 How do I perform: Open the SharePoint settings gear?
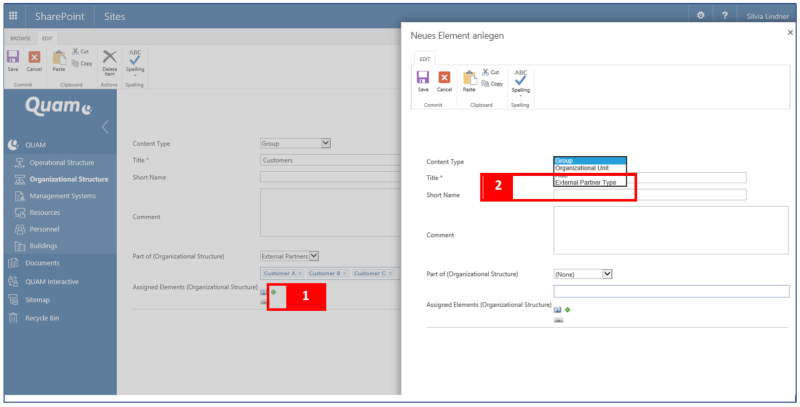point(700,16)
